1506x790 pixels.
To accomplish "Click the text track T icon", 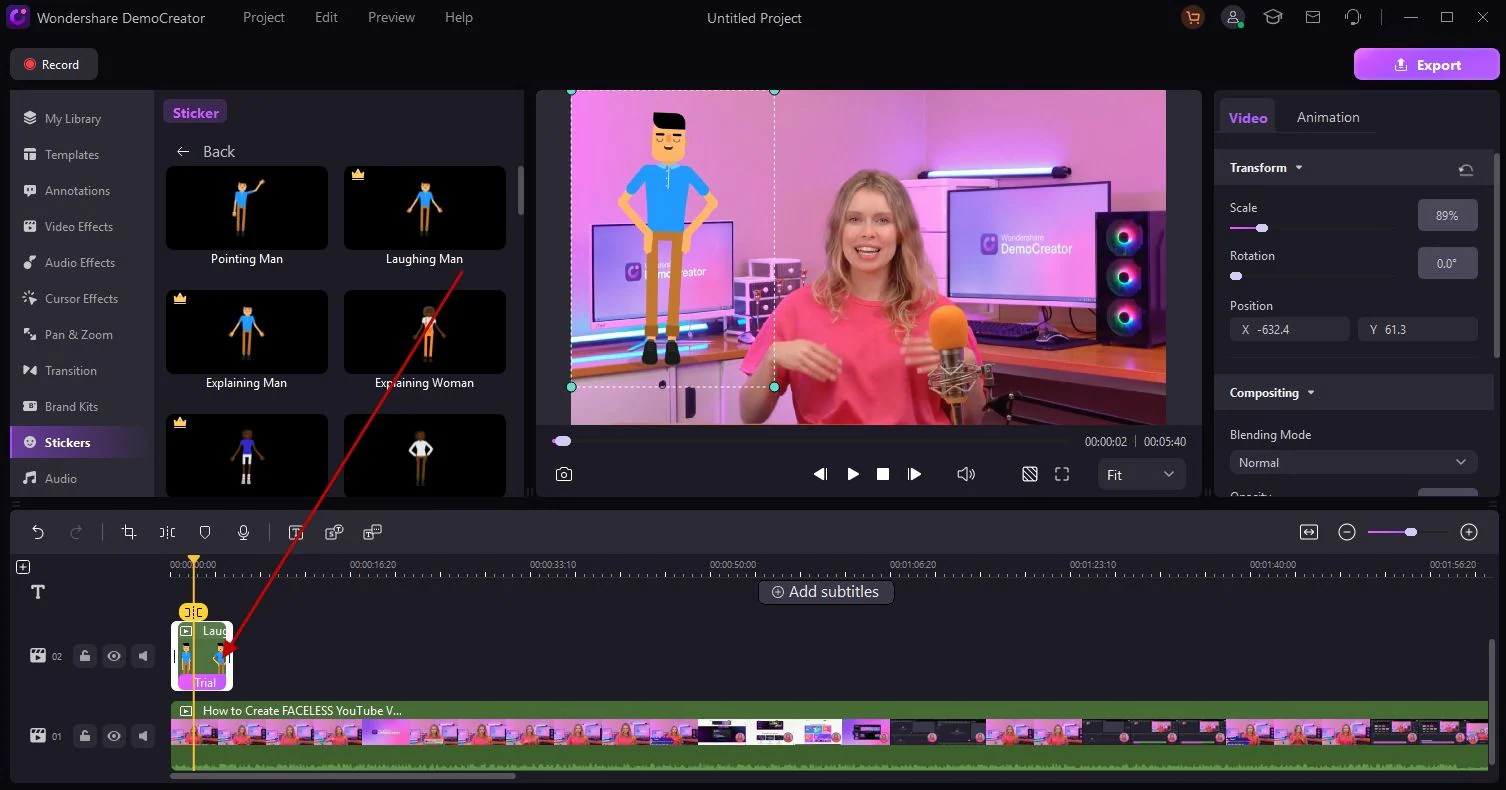I will pos(38,592).
